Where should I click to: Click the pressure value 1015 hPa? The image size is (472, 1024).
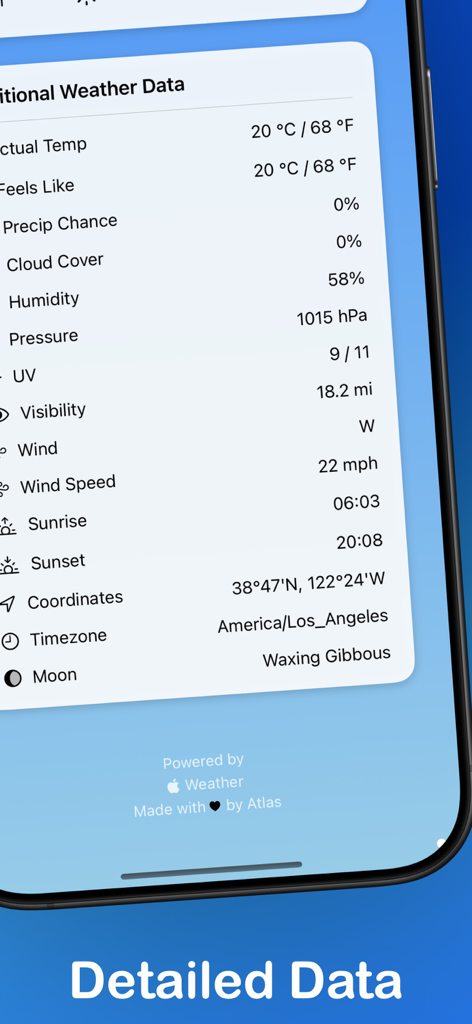pyautogui.click(x=332, y=317)
